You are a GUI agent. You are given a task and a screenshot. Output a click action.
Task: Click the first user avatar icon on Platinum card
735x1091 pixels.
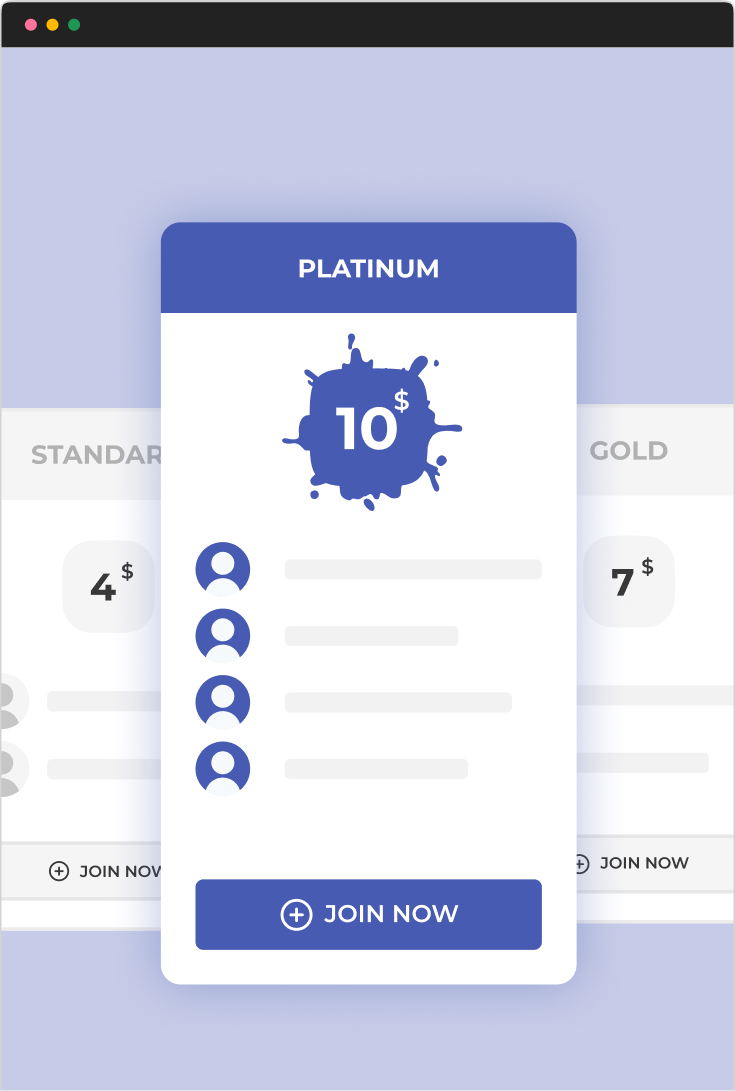pos(222,568)
